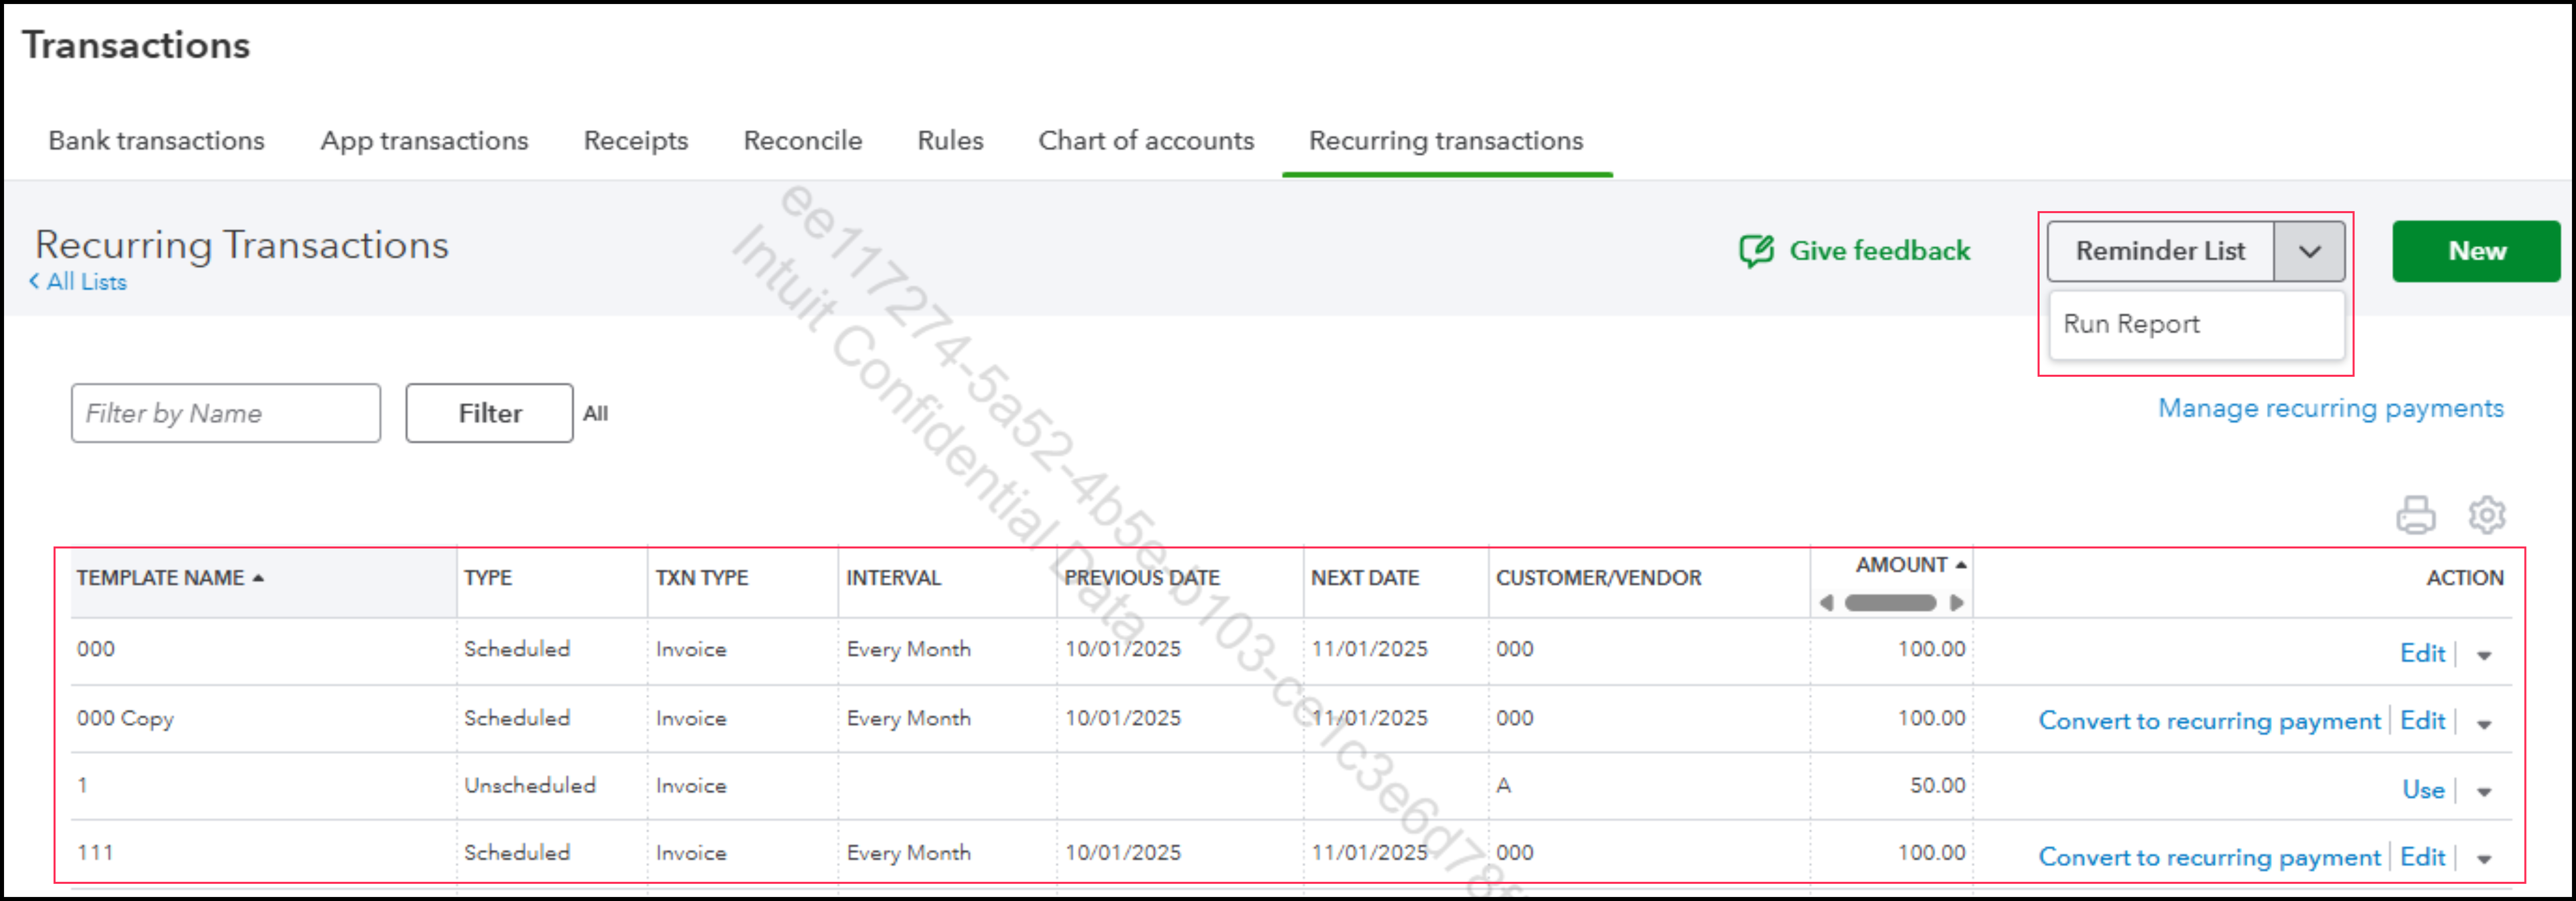Viewport: 2576px width, 901px height.
Task: Click right arrow of Amount column slider
Action: tap(1956, 603)
